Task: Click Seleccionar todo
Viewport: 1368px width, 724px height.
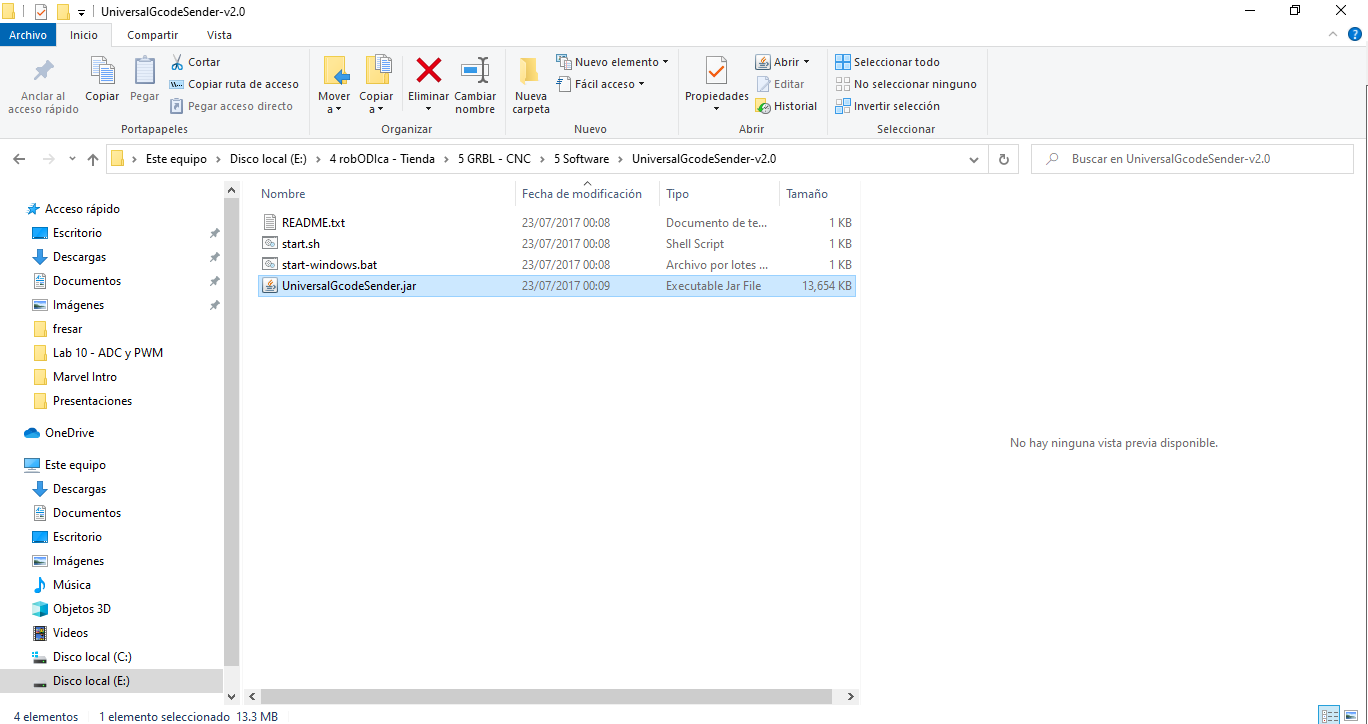Action: [x=887, y=62]
